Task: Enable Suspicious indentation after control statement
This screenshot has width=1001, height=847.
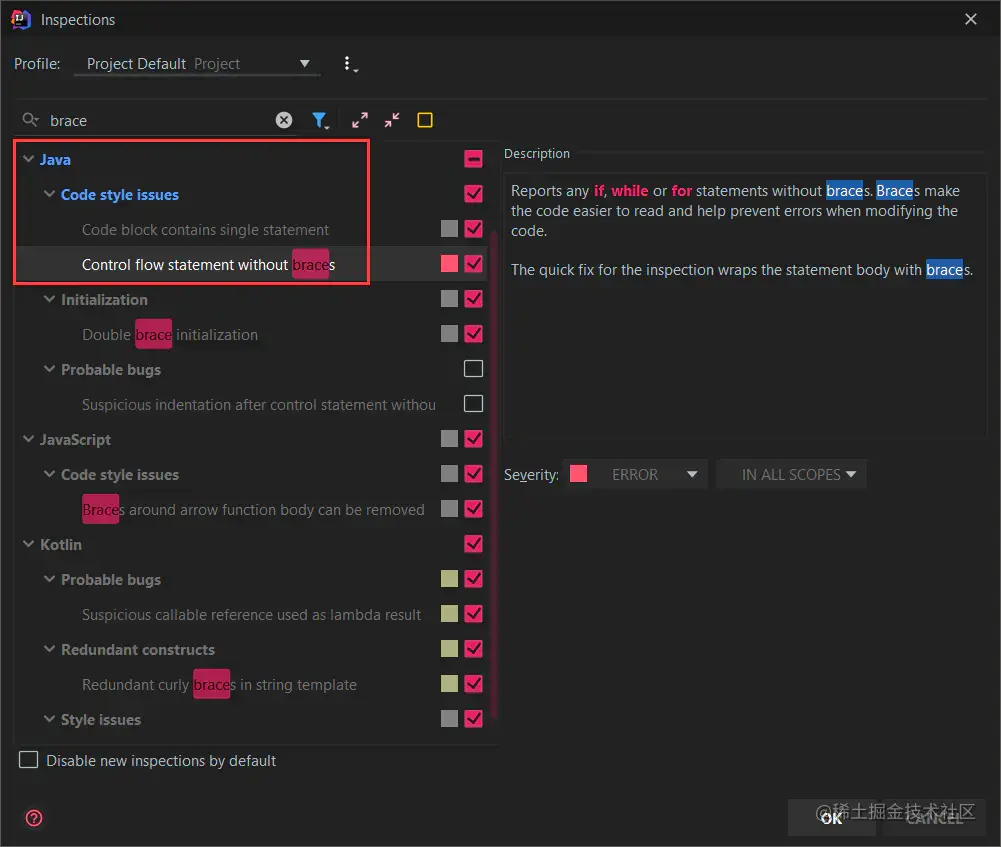Action: click(x=474, y=403)
